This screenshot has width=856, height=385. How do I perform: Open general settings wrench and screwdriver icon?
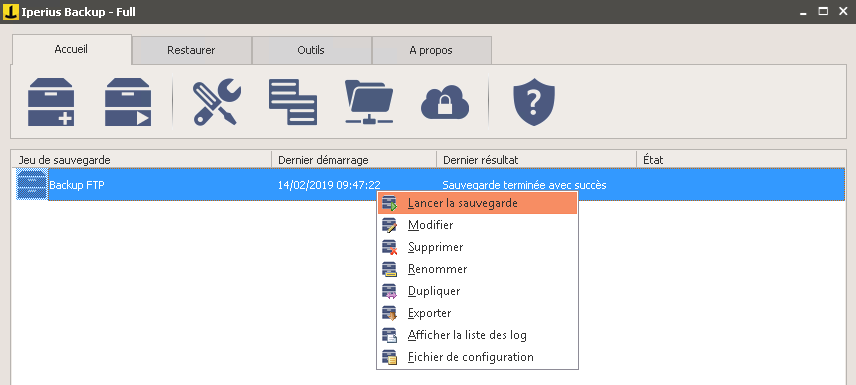tap(217, 102)
